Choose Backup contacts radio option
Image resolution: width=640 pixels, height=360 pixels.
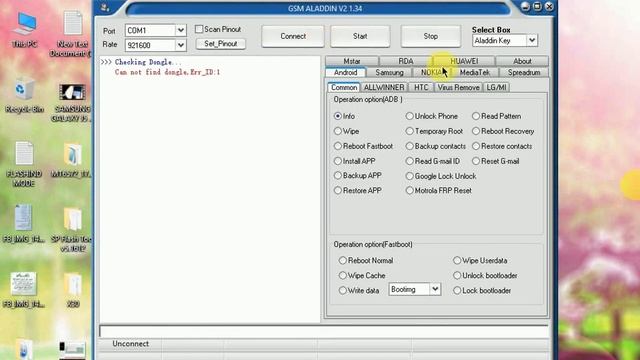coord(409,146)
